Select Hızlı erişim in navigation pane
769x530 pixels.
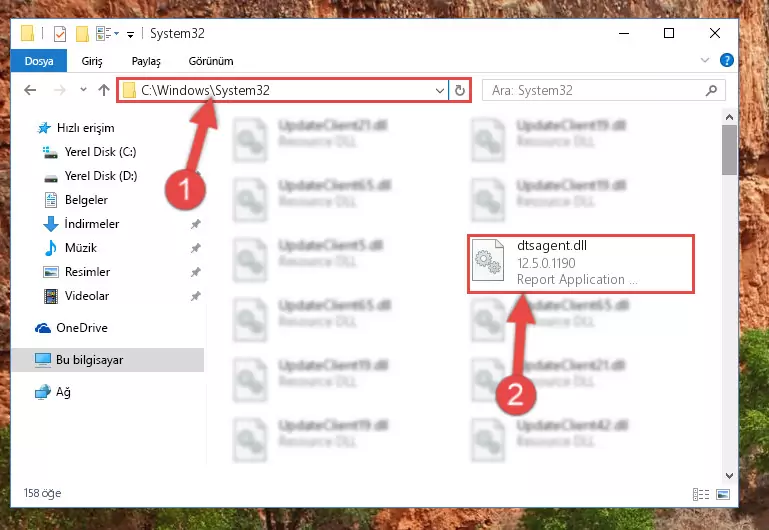coord(76,128)
